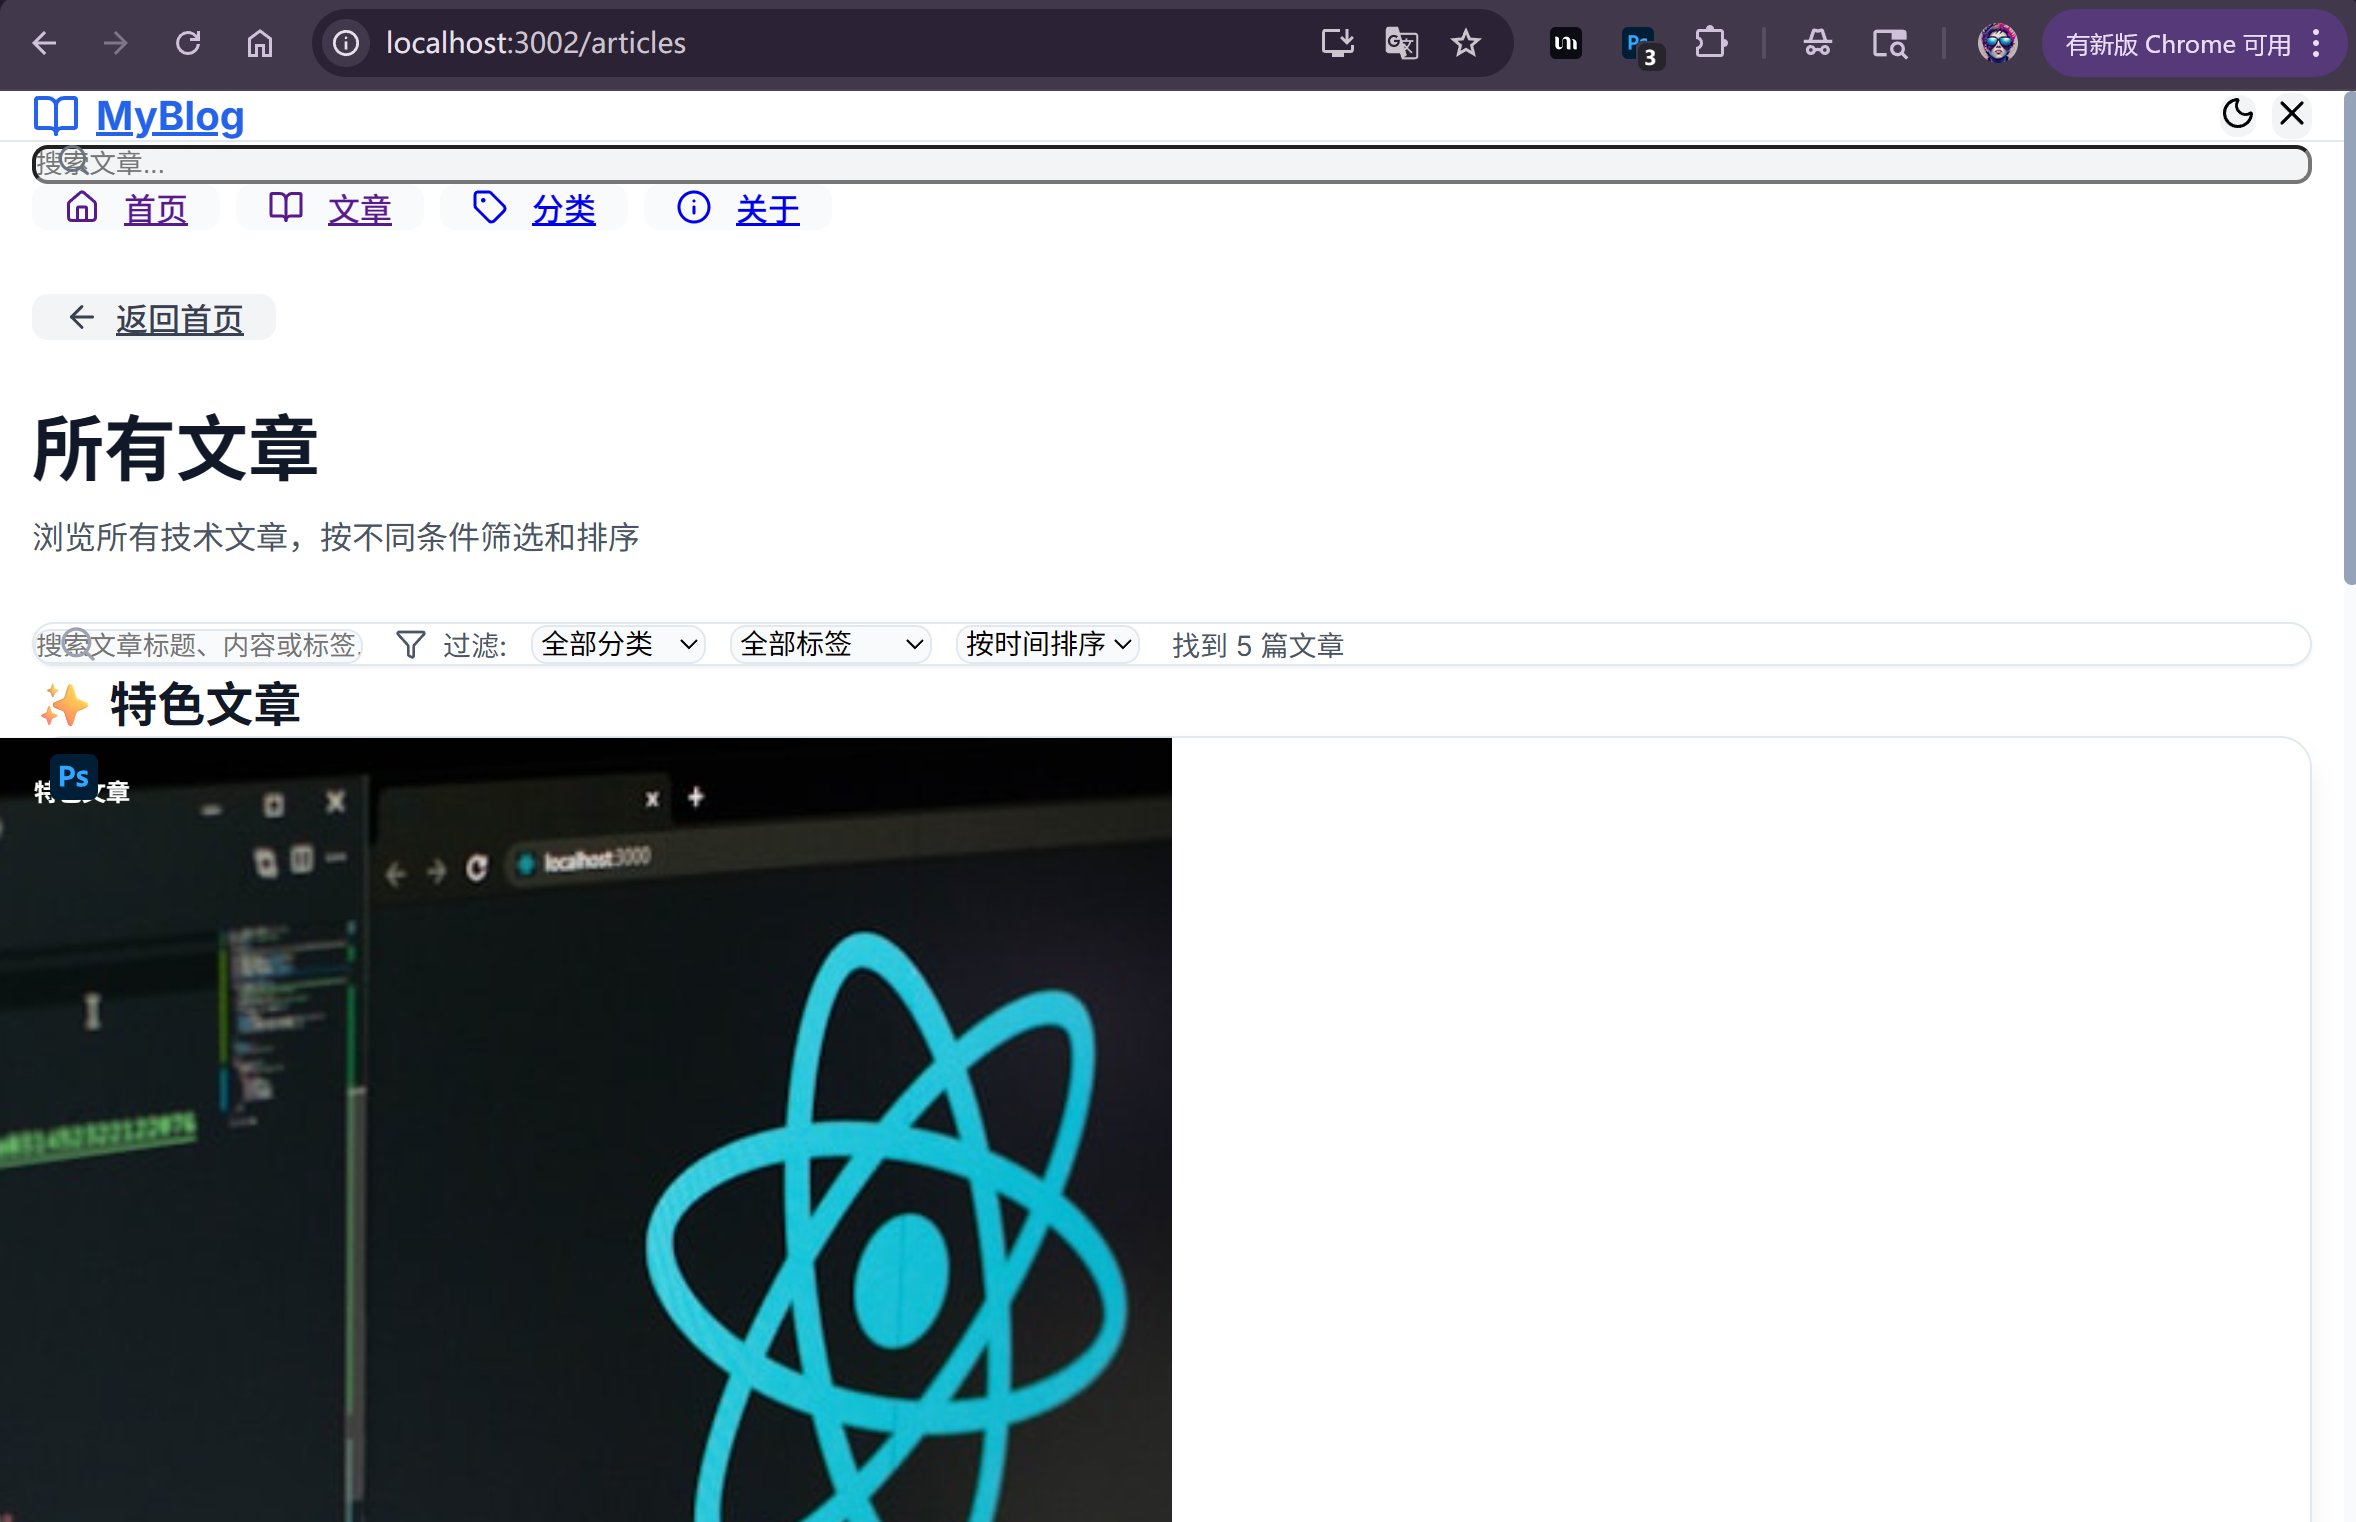Screen dimensions: 2356x1522
Task: Click the filter funnel icon
Action: click(x=410, y=645)
